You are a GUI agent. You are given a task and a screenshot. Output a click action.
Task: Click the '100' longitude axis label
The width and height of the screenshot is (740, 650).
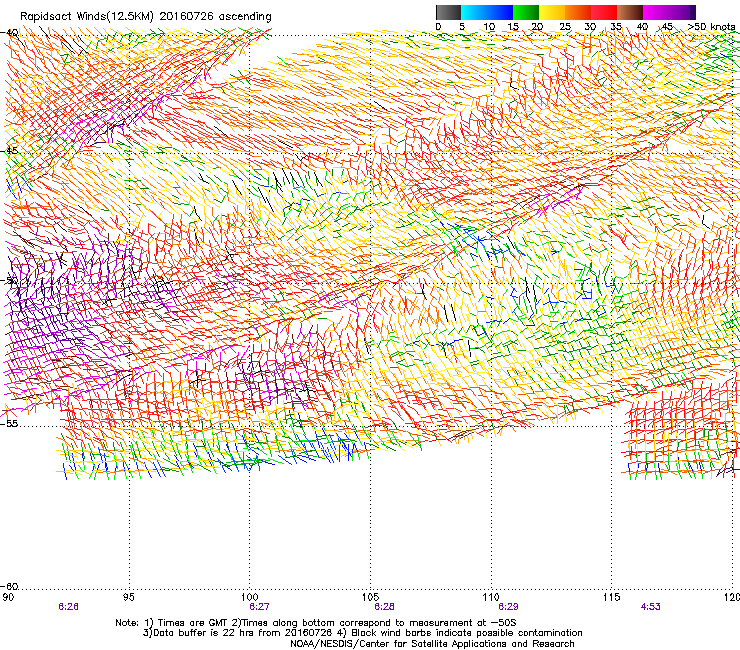coord(249,597)
